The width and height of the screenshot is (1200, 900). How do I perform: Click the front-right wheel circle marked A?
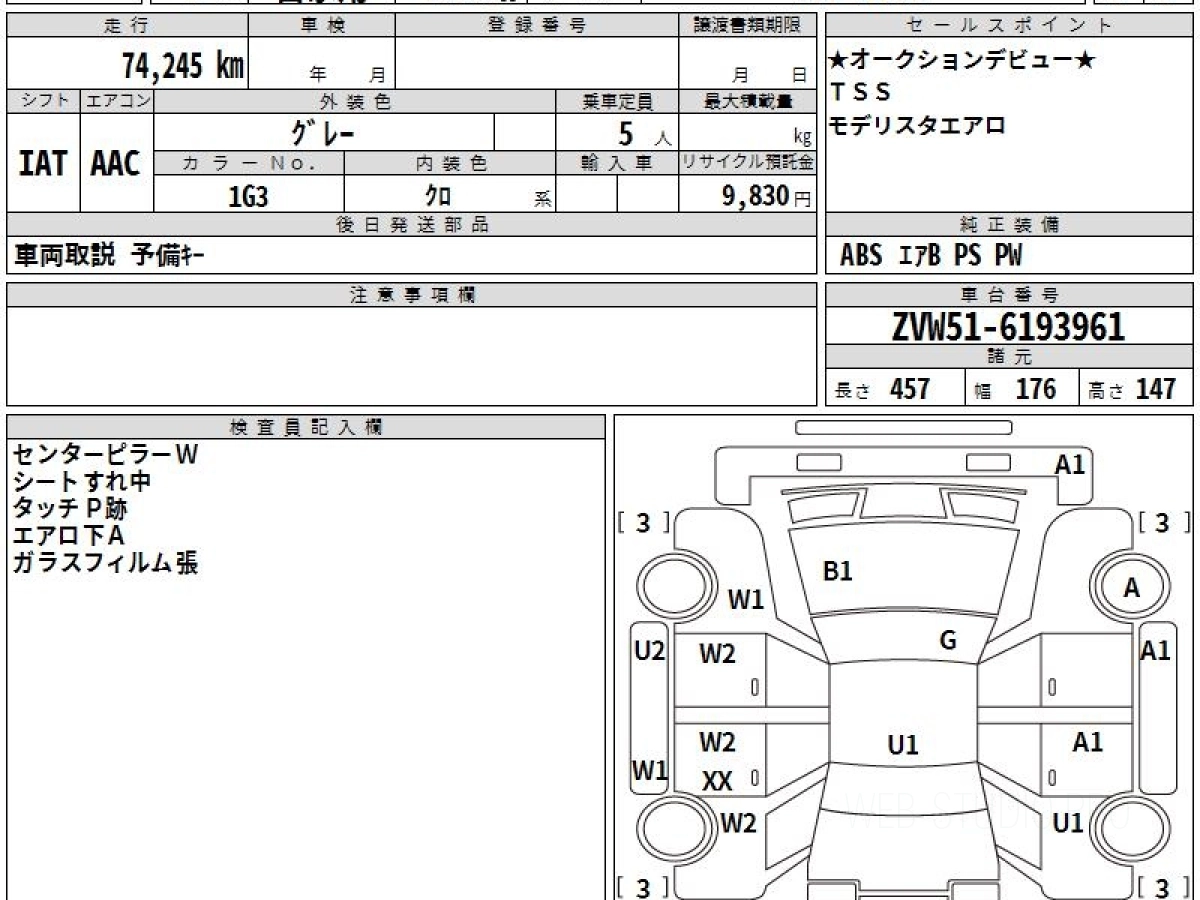1131,588
